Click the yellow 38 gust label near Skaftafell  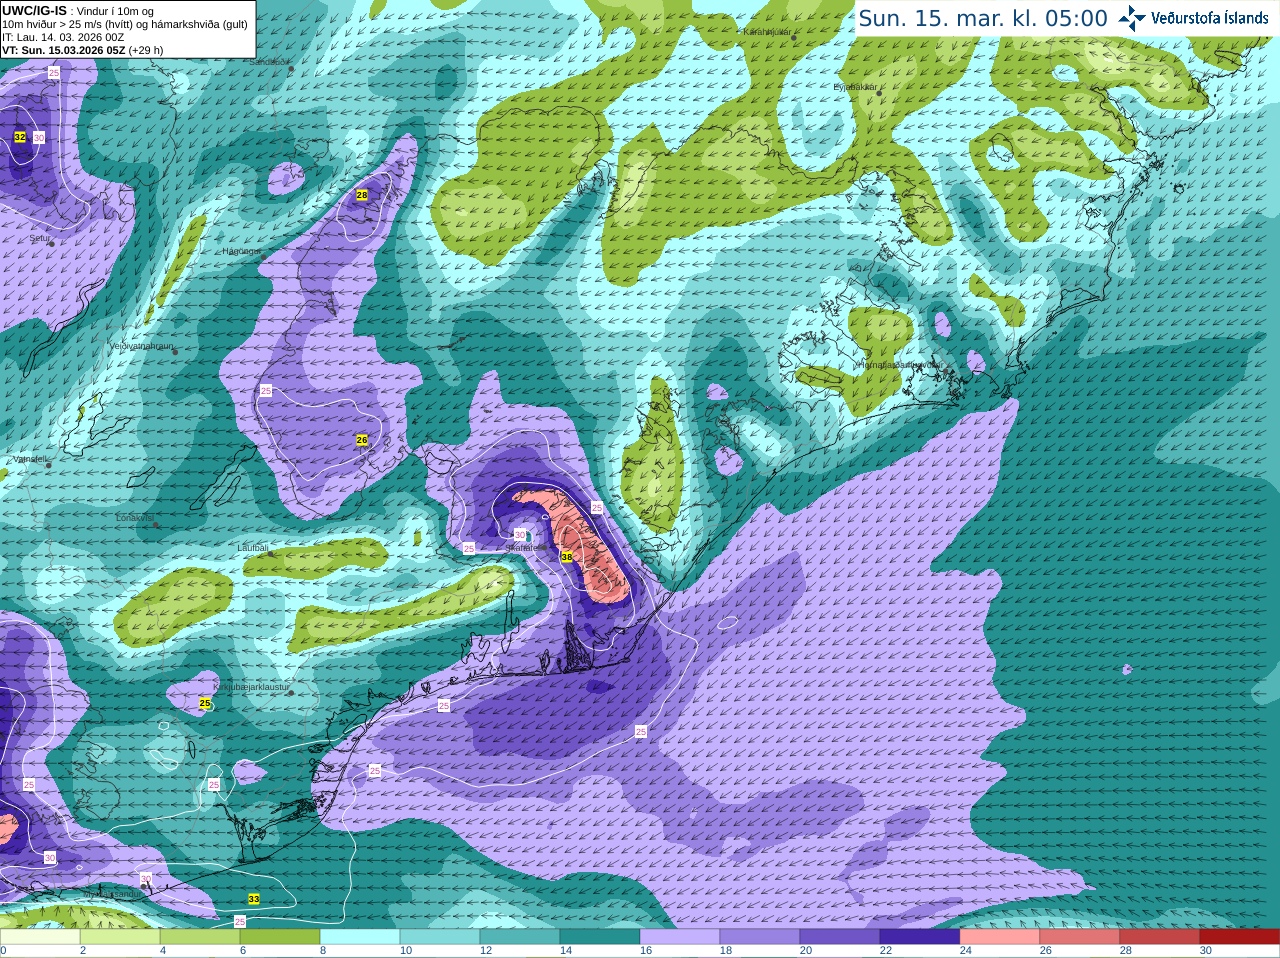pos(567,557)
